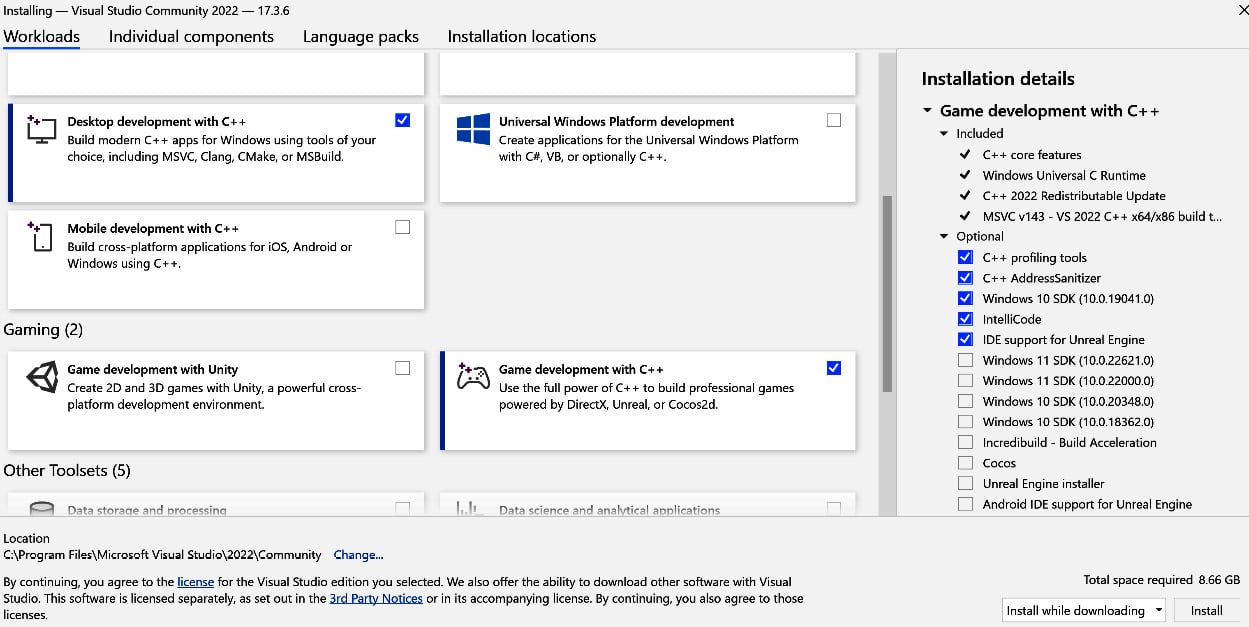Check Windows 11 SDK (10.0.22000.0)
The height and width of the screenshot is (627, 1249).
coord(965,381)
